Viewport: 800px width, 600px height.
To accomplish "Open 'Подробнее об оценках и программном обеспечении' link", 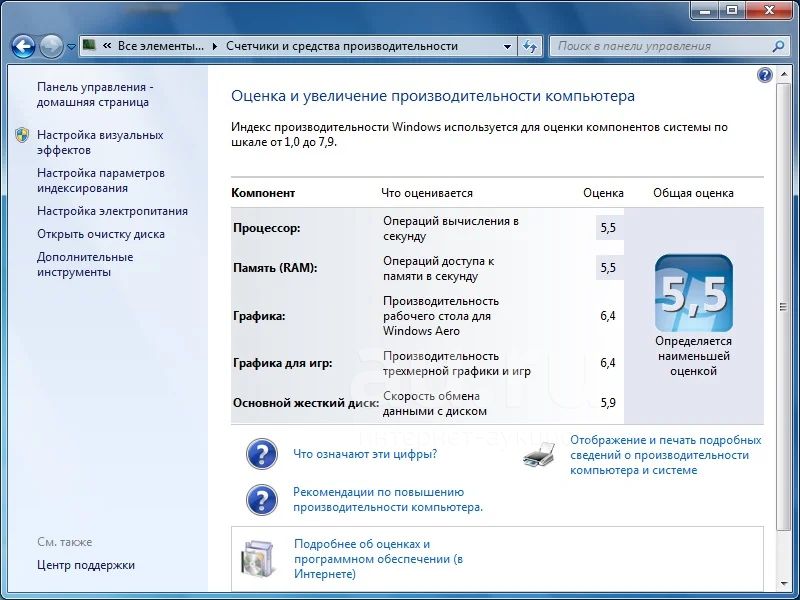I will point(378,559).
